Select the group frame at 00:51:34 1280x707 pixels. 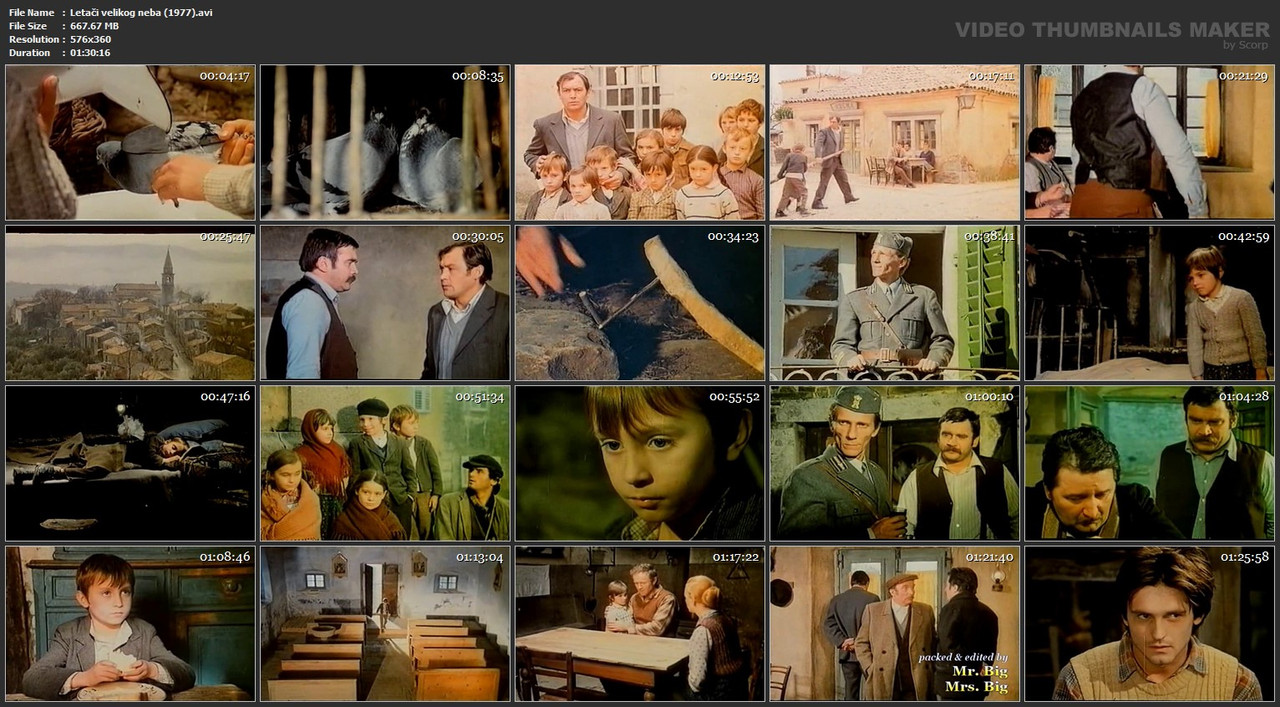point(385,463)
